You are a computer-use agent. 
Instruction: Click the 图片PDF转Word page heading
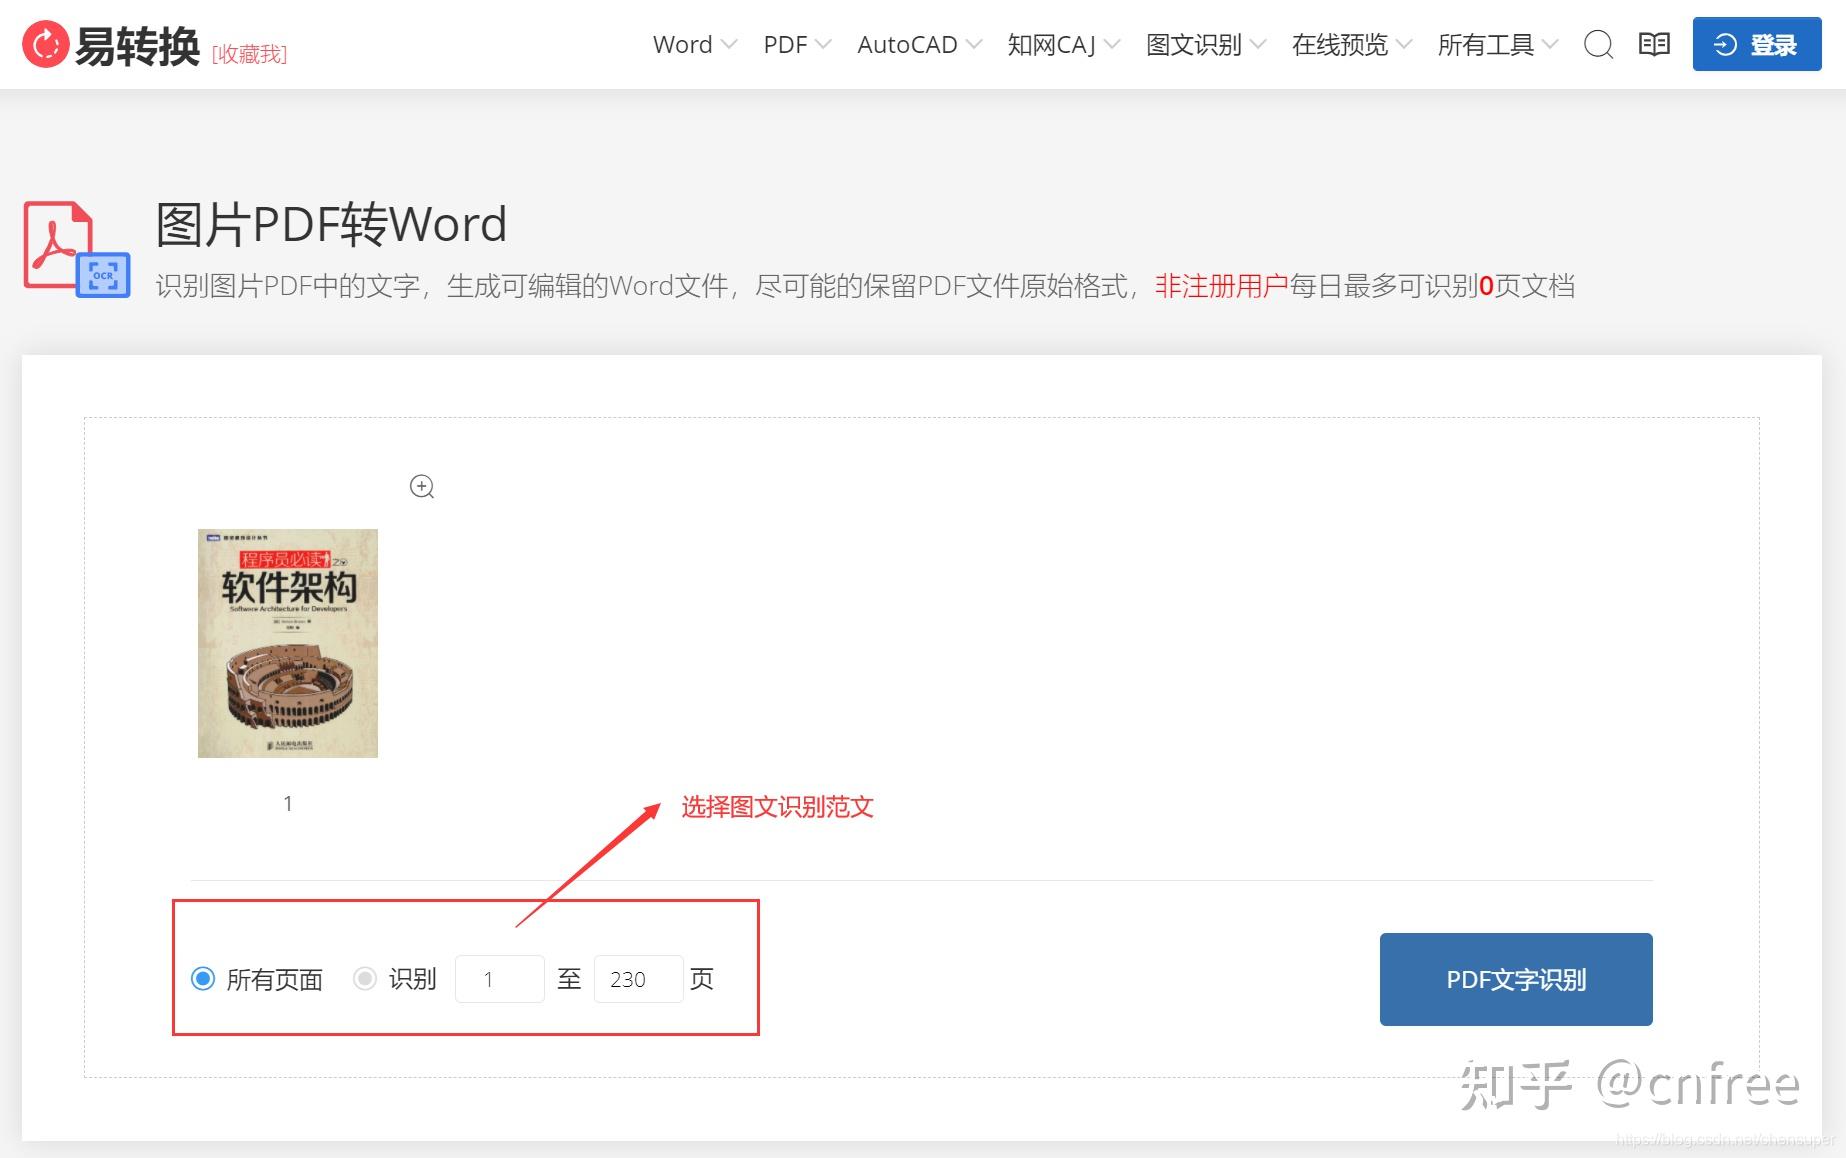pyautogui.click(x=332, y=224)
